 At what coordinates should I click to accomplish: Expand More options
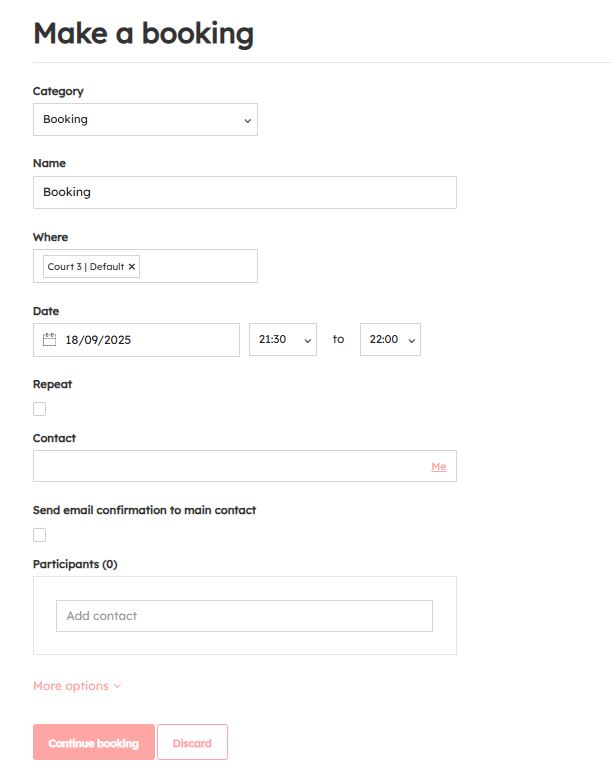coord(77,686)
